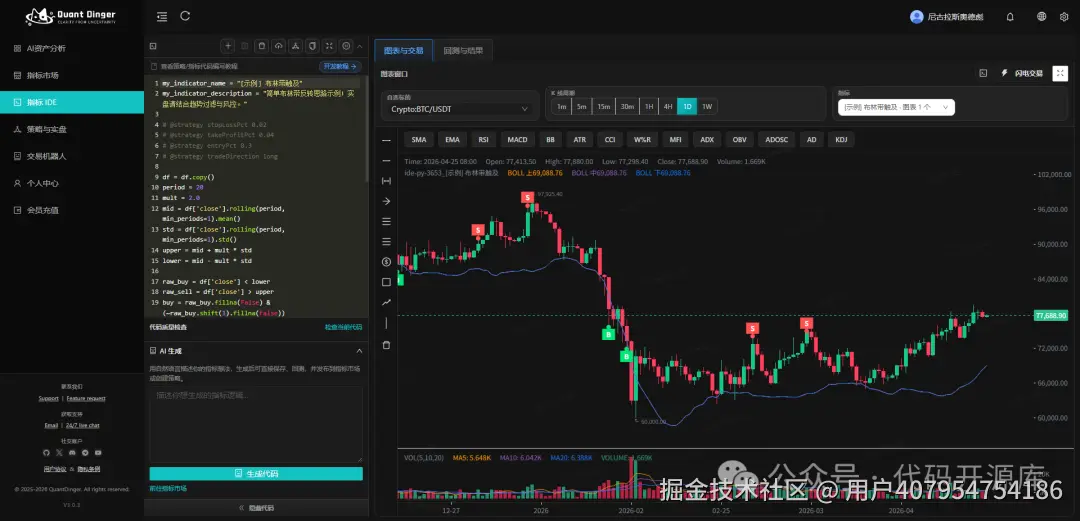Viewport: 1080px width, 521px height.
Task: Open 个人中心 in sidebar
Action: 72,183
